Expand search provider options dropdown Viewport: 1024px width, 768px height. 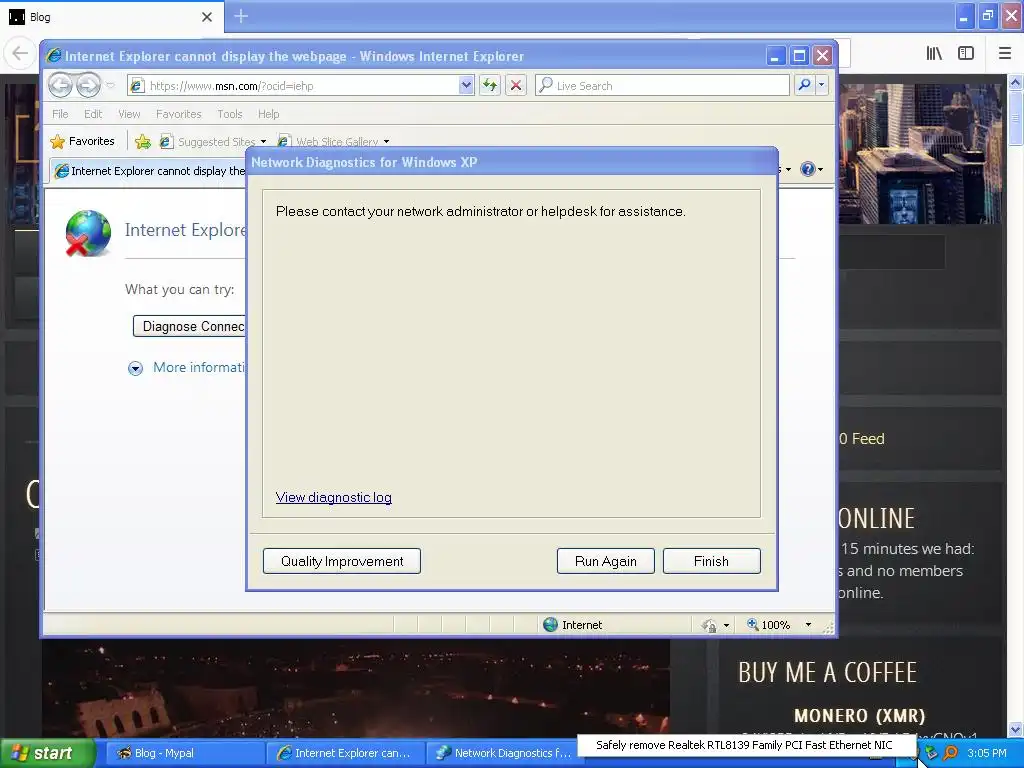(x=822, y=85)
